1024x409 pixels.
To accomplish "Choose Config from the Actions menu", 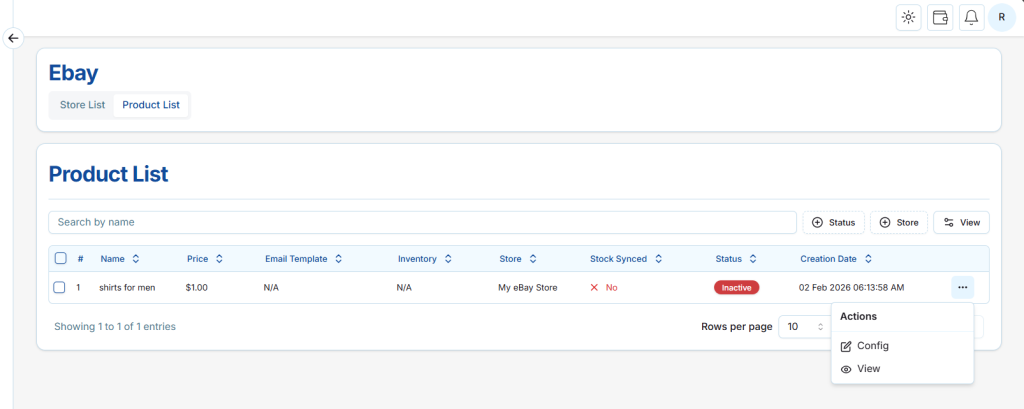I will tap(872, 346).
